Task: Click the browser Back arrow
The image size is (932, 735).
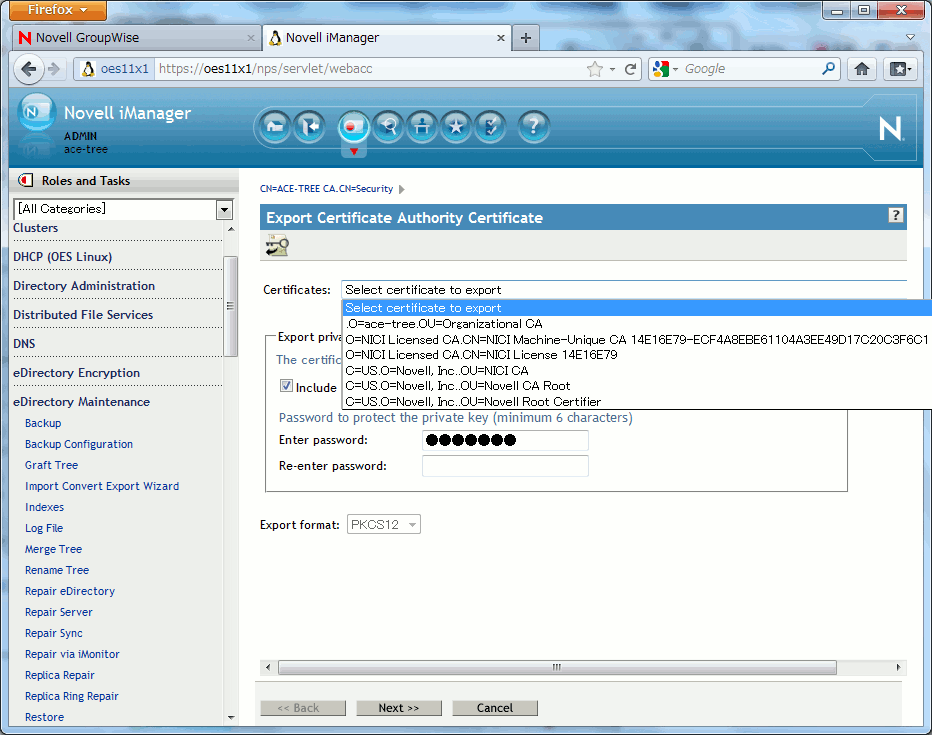Action: pos(29,69)
